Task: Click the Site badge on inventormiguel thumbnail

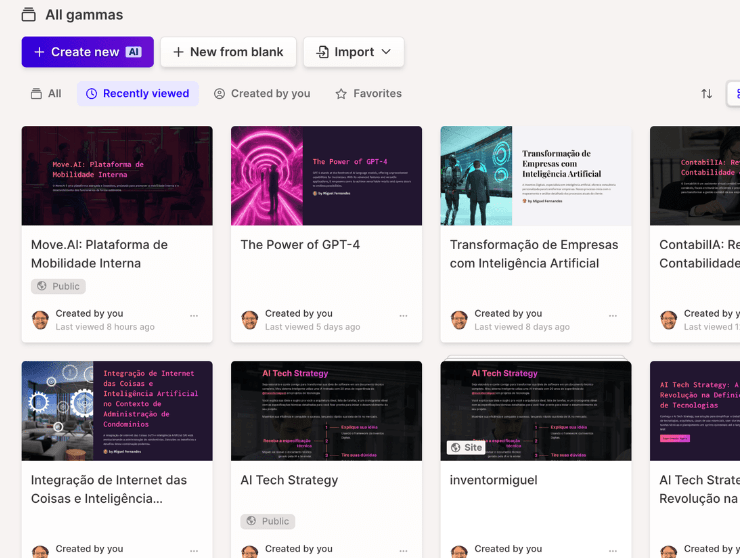Action: (466, 447)
